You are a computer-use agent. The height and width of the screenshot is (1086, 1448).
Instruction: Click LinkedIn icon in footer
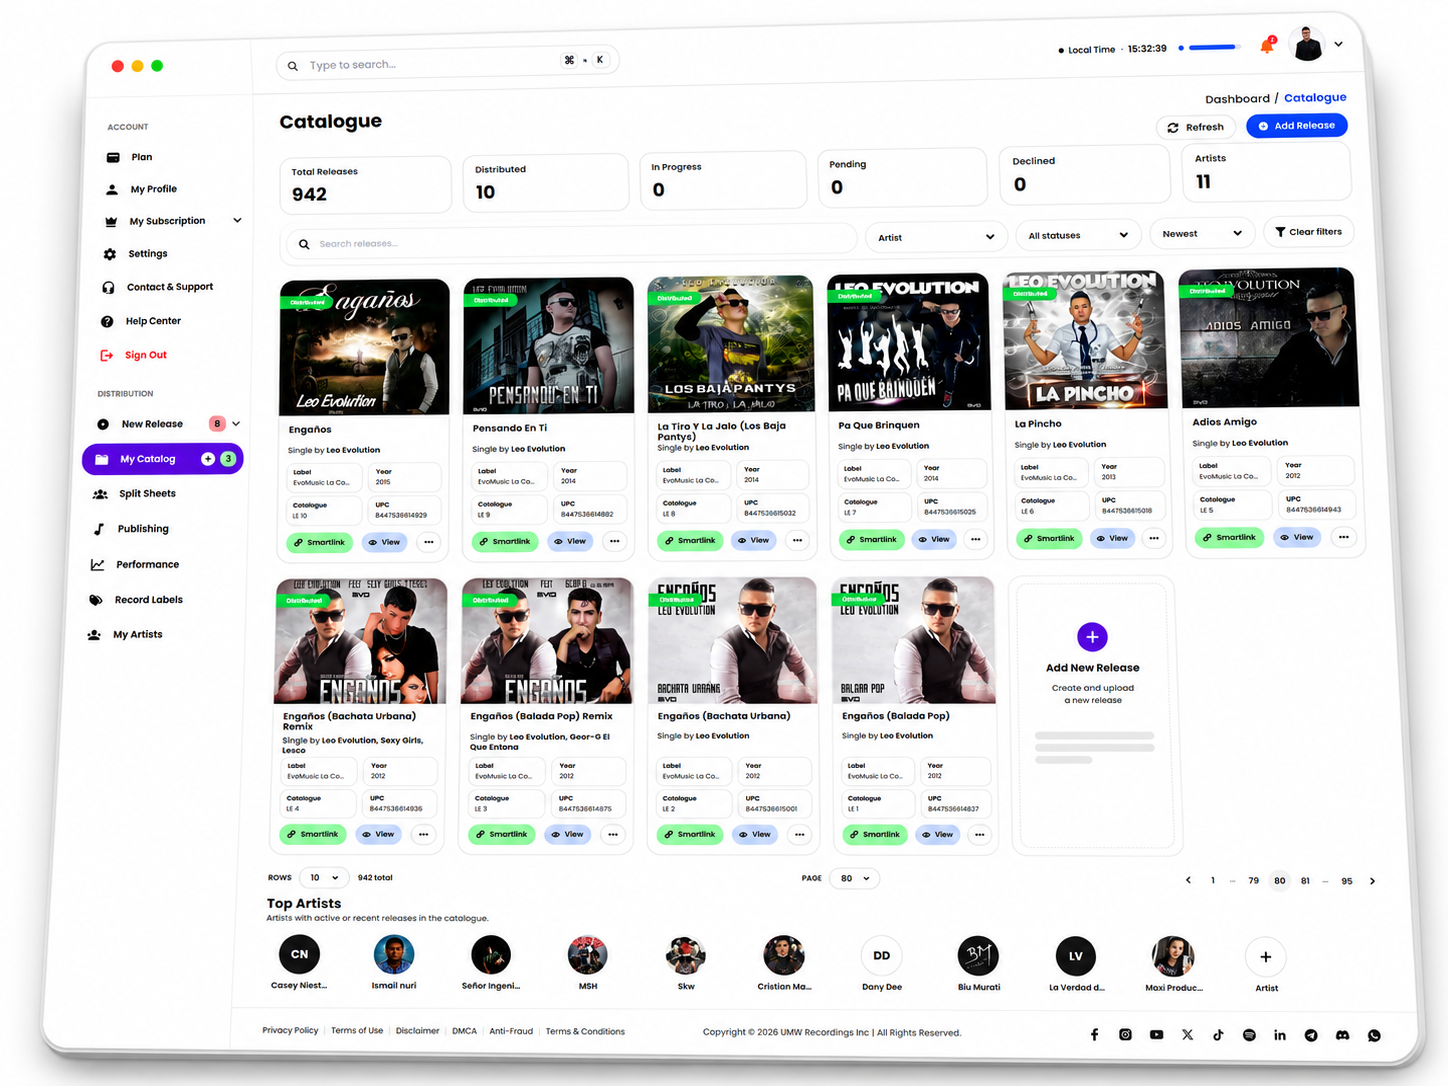point(1280,1035)
